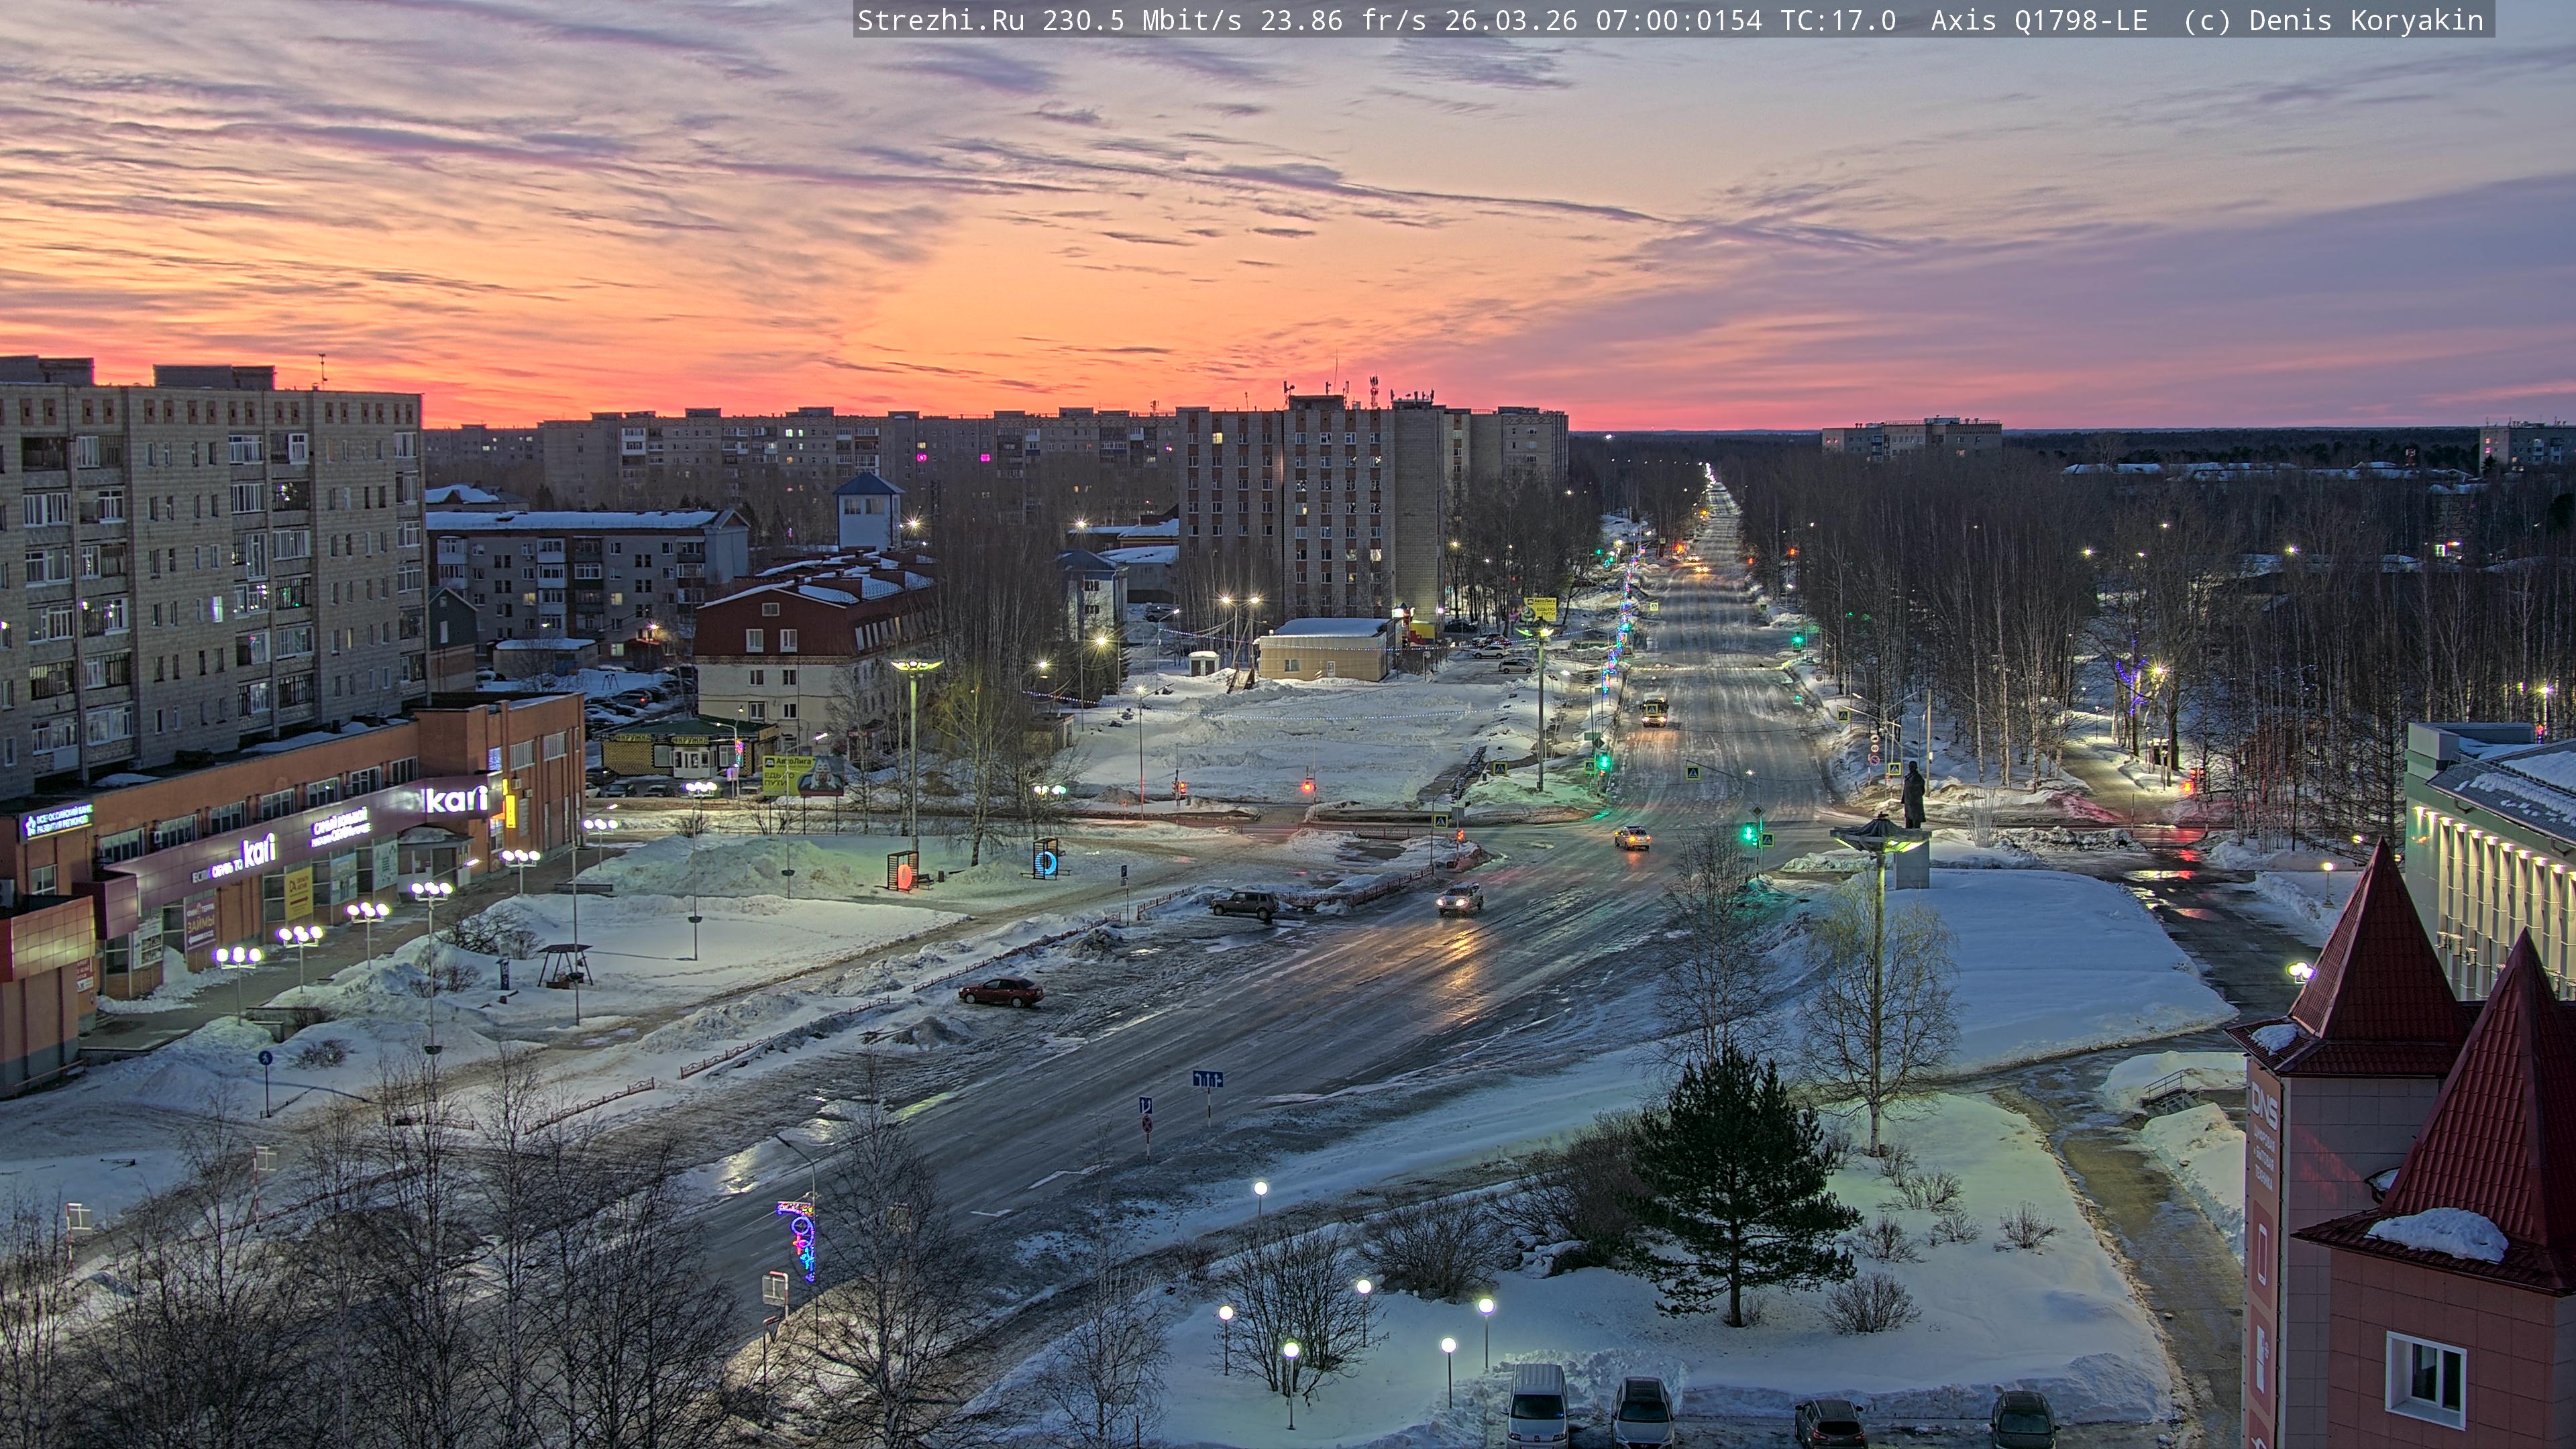Click the blue lane-direction road sign

(x=1207, y=1079)
